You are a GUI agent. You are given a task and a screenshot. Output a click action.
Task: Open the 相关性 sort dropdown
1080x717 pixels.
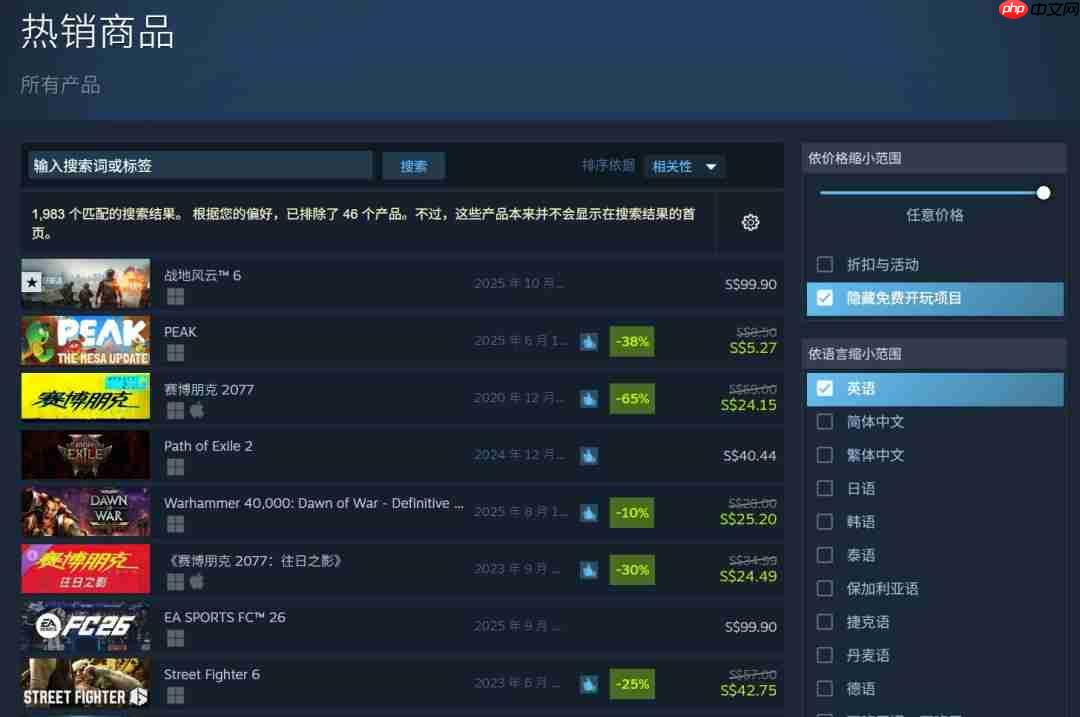pyautogui.click(x=684, y=166)
